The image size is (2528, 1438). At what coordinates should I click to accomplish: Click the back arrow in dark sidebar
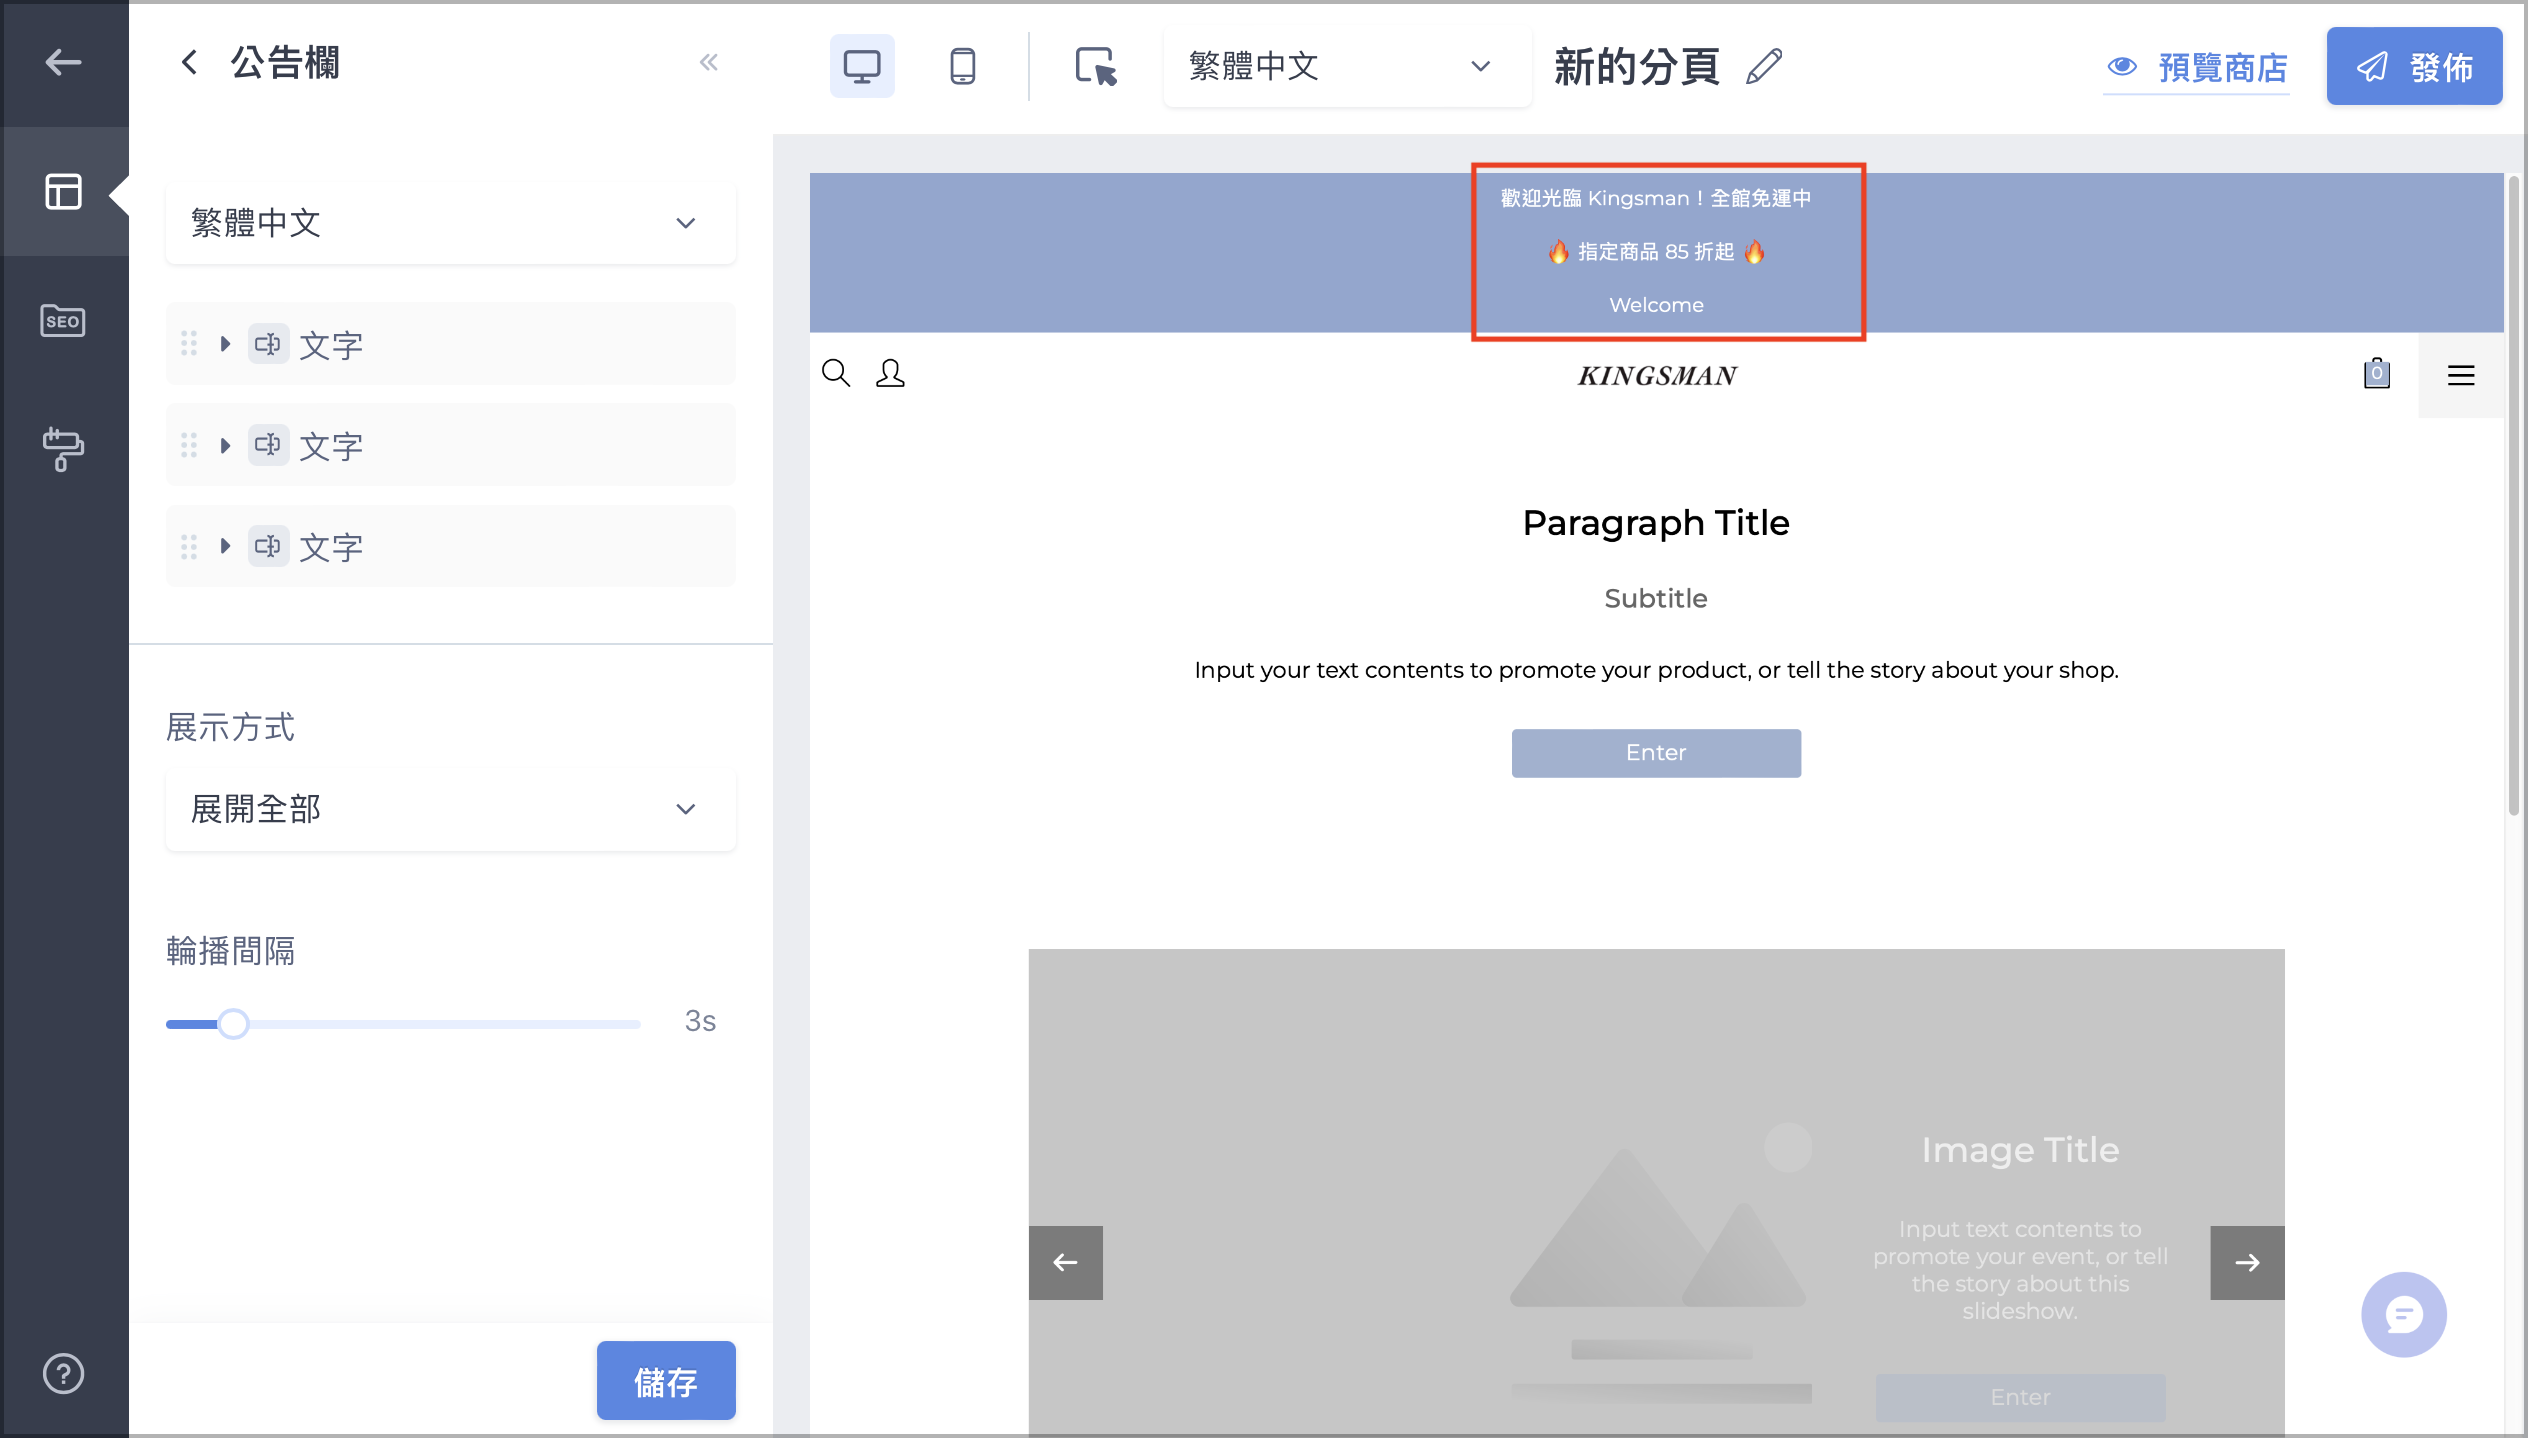point(63,62)
